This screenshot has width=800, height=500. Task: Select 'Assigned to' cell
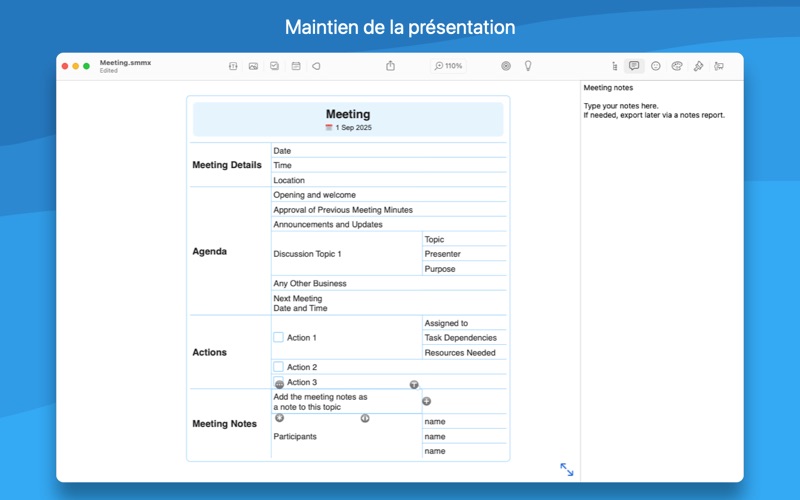464,323
